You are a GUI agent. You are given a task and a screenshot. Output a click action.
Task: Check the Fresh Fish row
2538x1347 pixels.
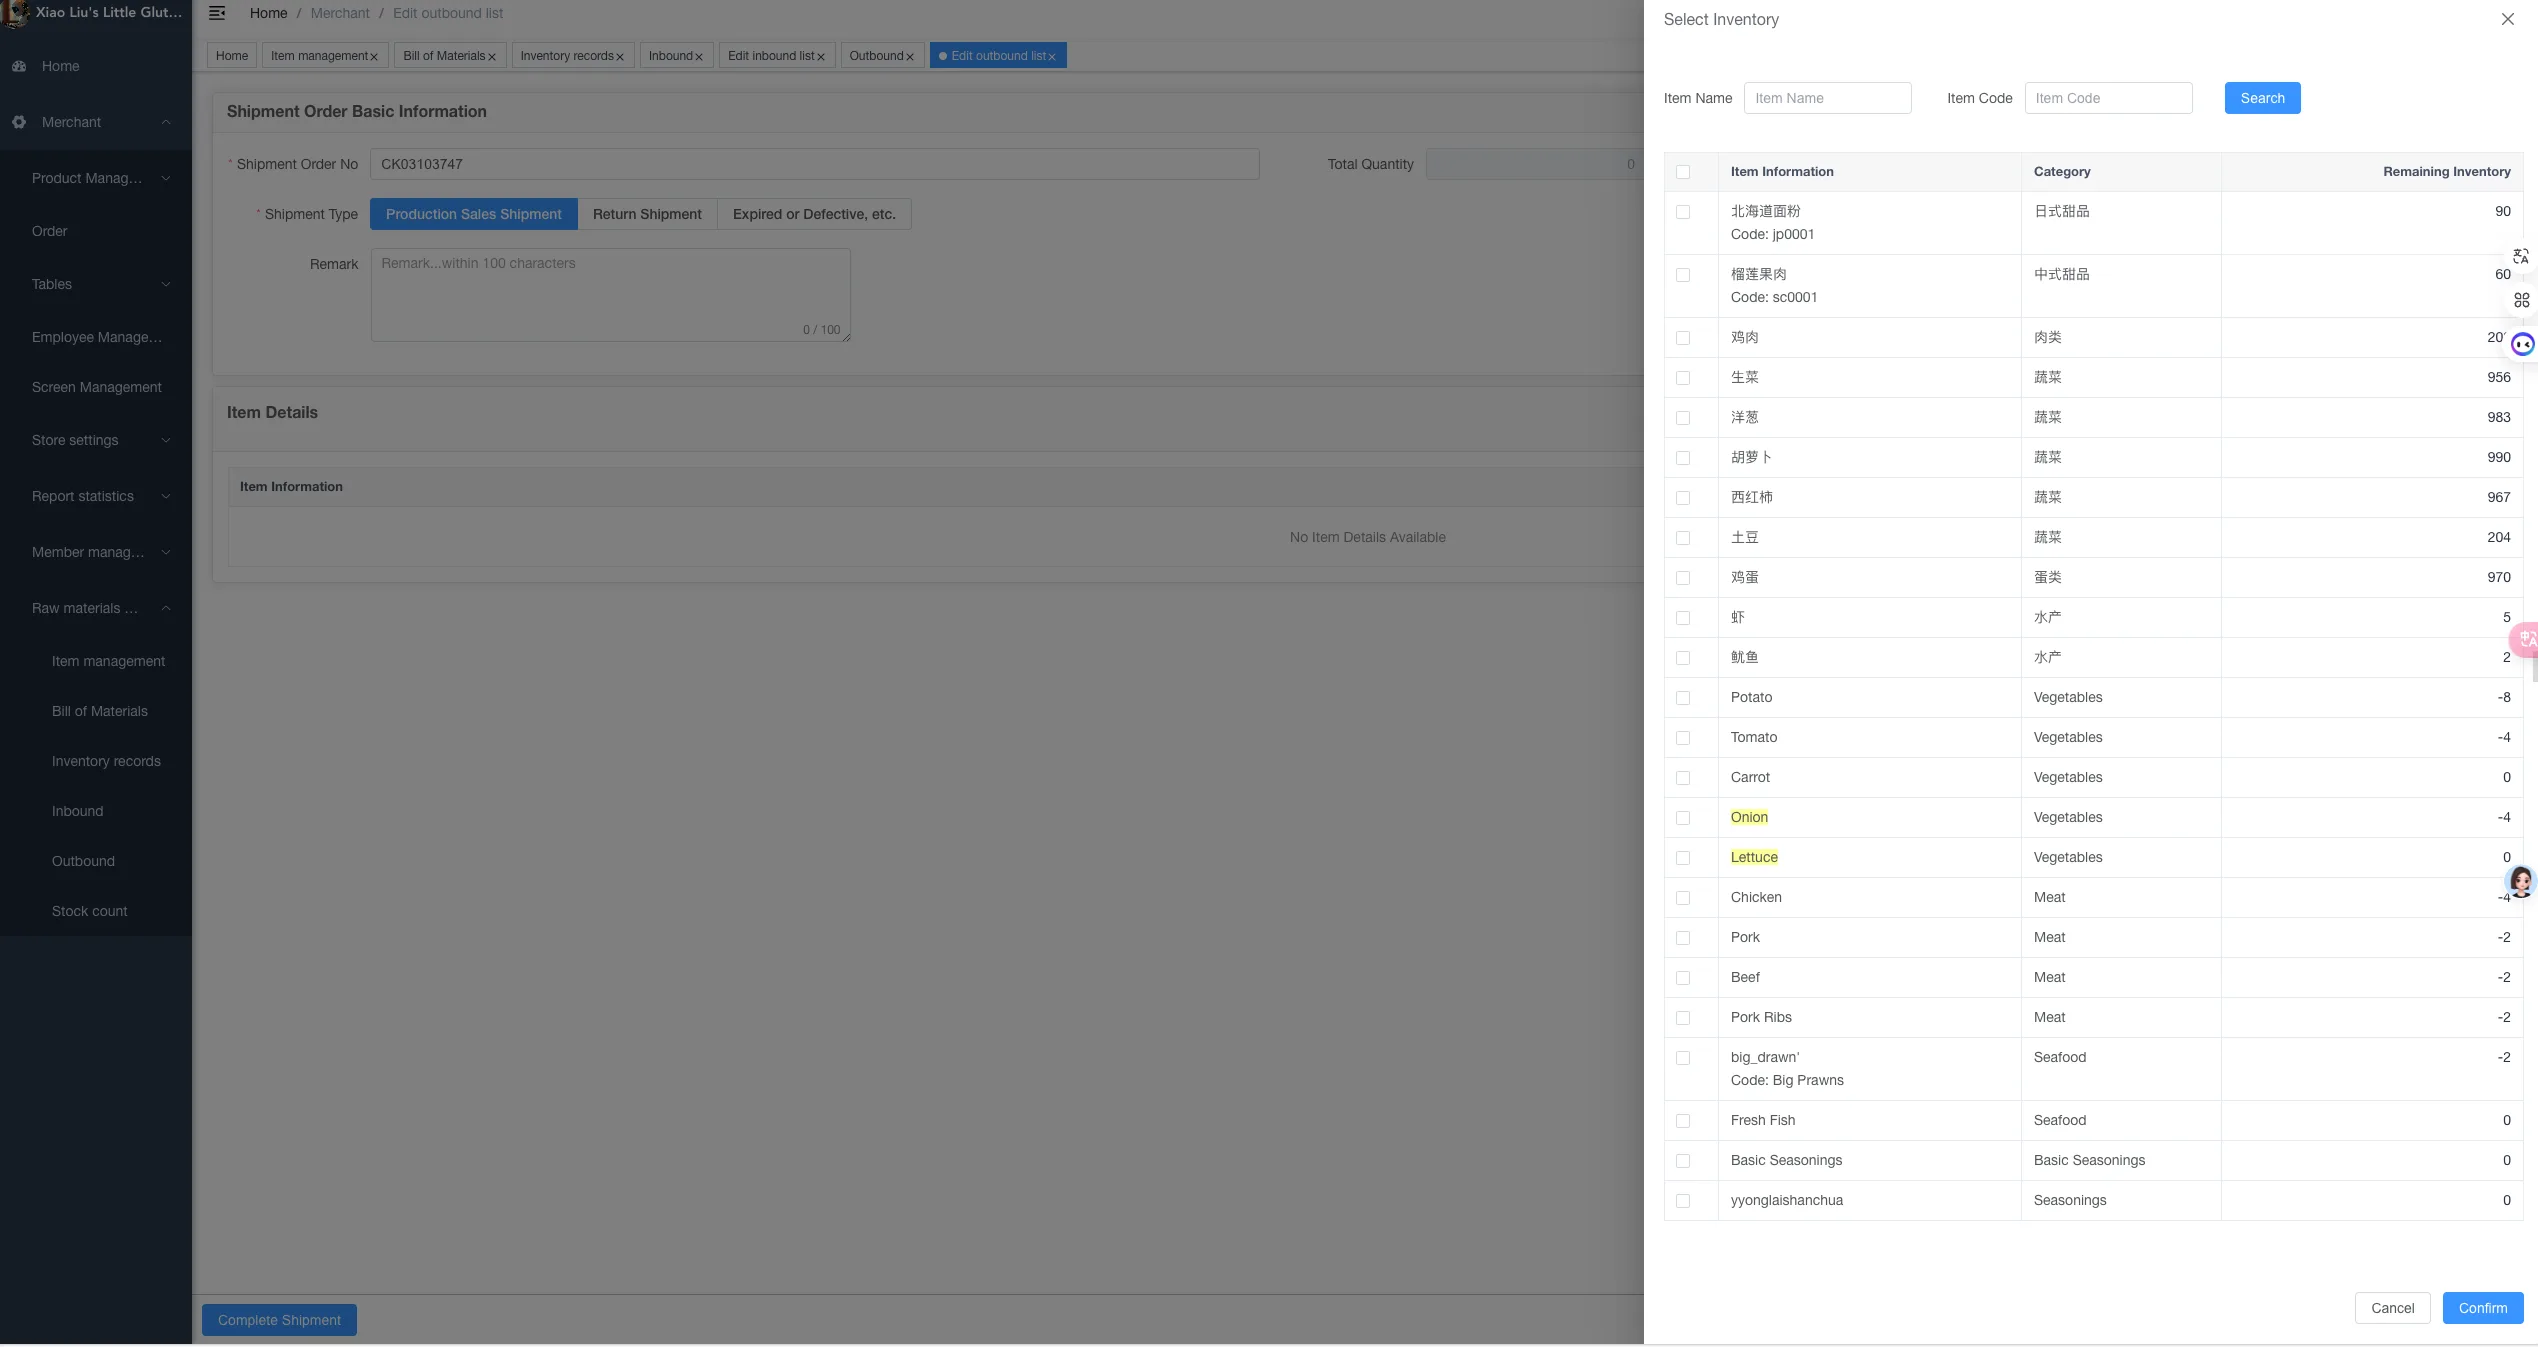pos(1683,1121)
